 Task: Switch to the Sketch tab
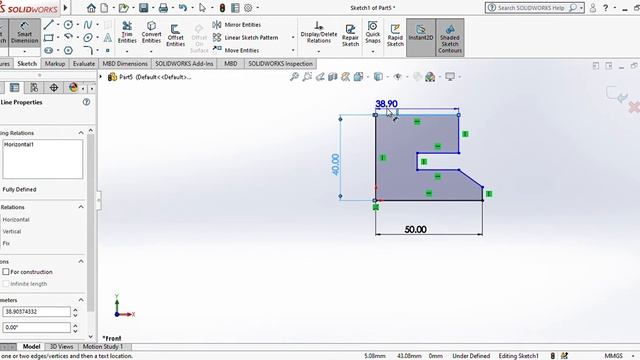tap(27, 64)
